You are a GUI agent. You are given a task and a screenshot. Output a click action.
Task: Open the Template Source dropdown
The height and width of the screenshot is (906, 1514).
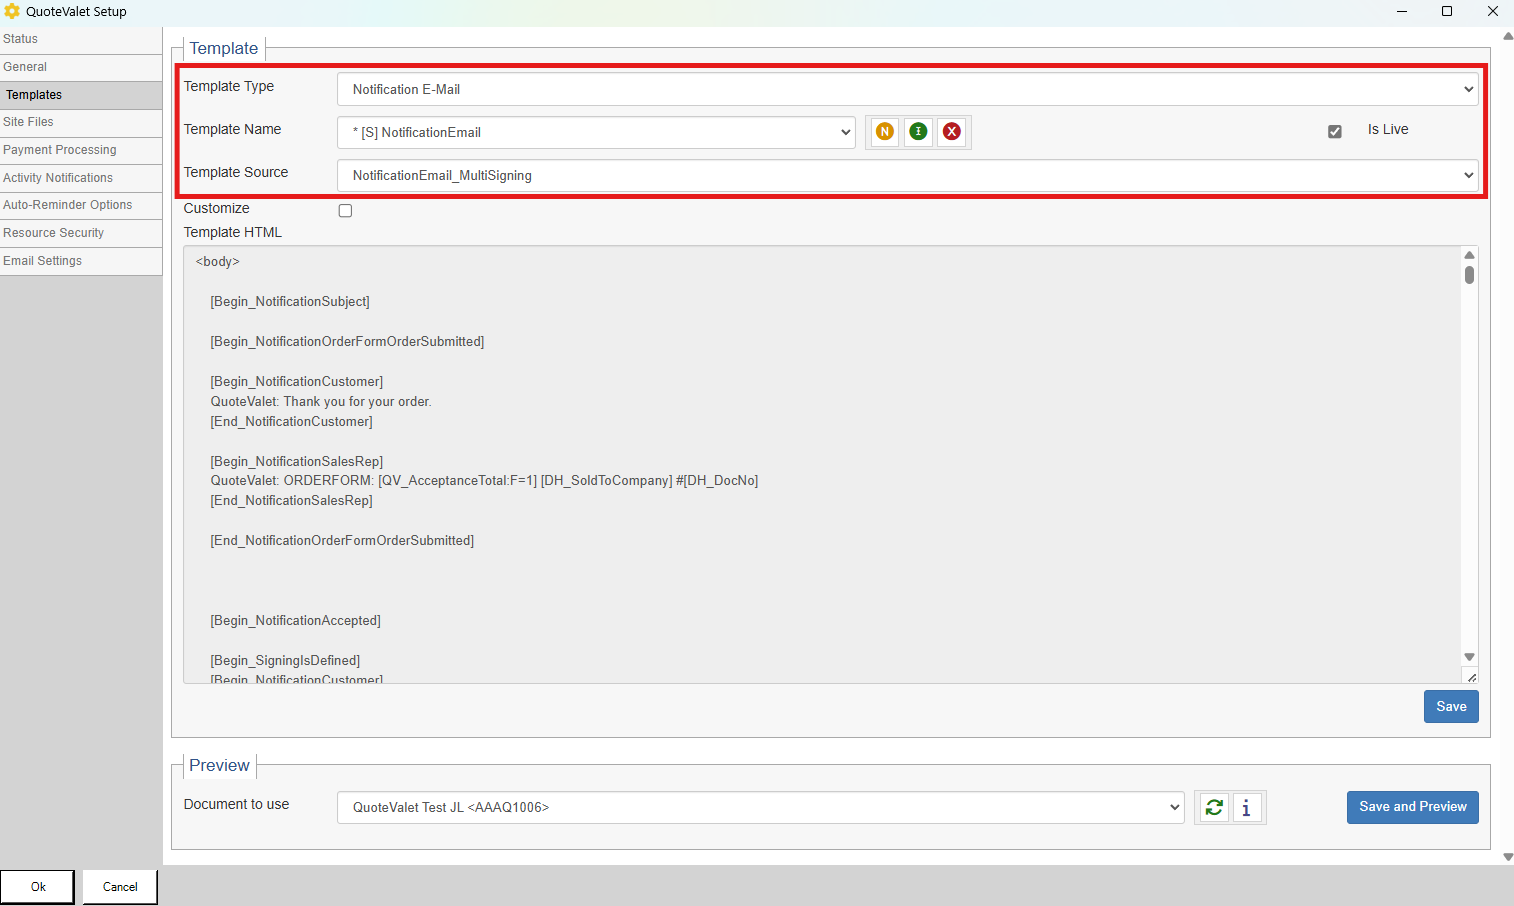[x=908, y=175]
